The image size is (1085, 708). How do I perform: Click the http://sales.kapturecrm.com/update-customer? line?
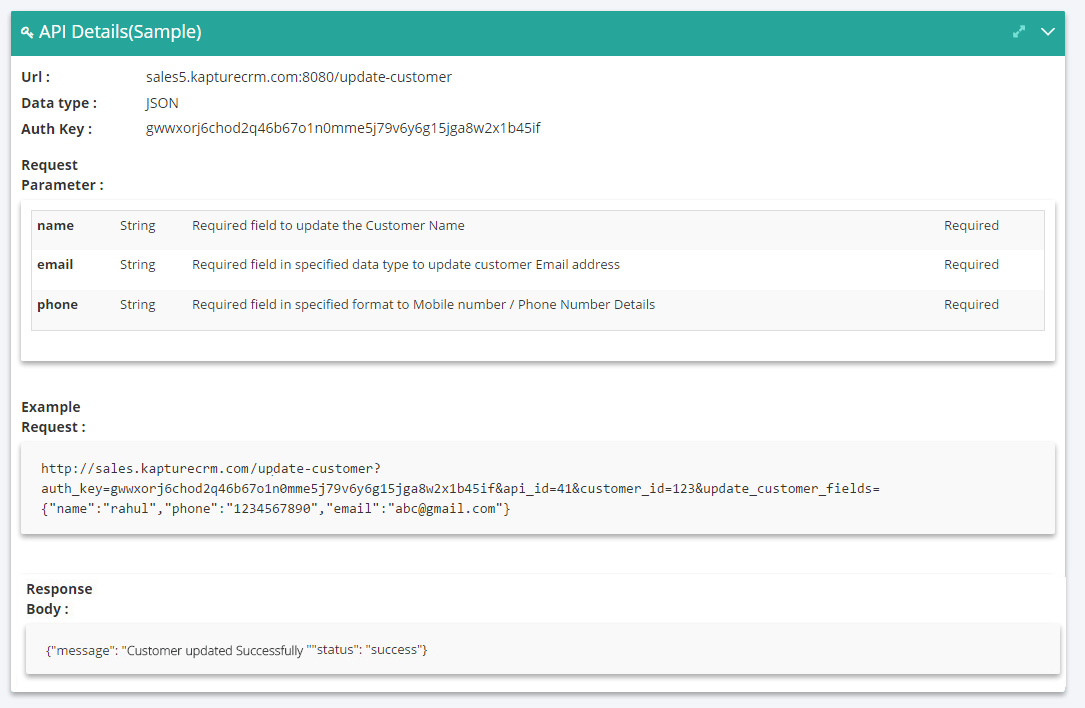tap(211, 469)
